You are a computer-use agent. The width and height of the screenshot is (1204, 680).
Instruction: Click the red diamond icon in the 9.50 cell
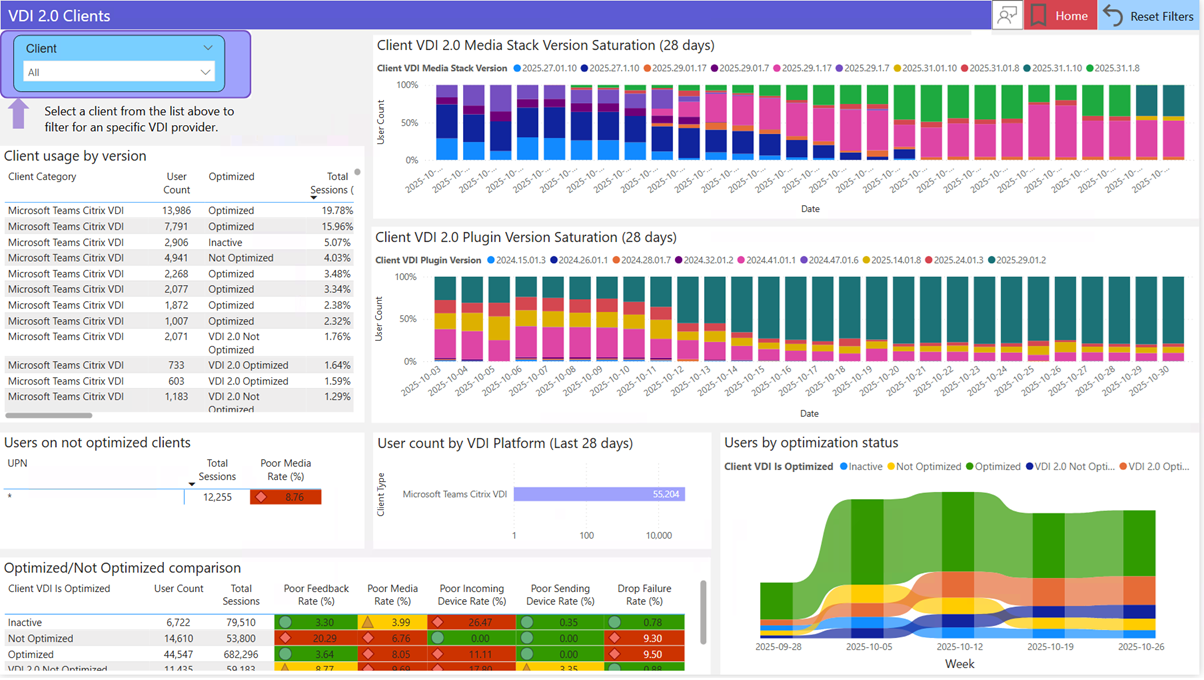point(614,654)
